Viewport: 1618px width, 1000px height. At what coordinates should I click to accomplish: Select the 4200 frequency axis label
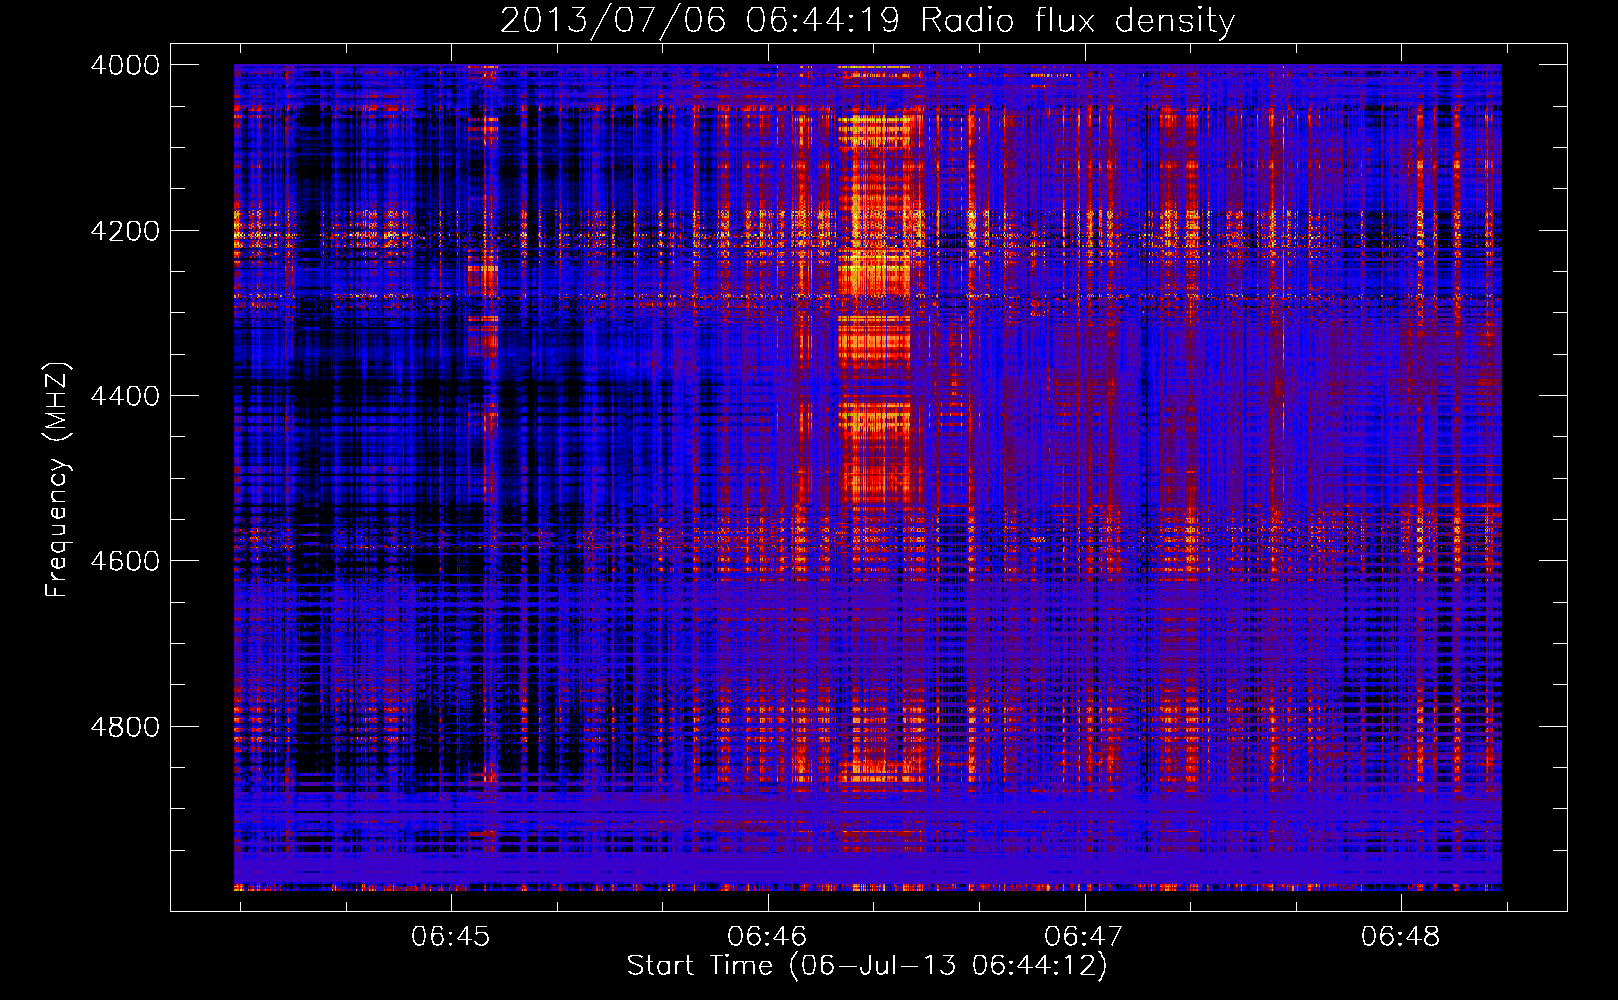[x=124, y=231]
